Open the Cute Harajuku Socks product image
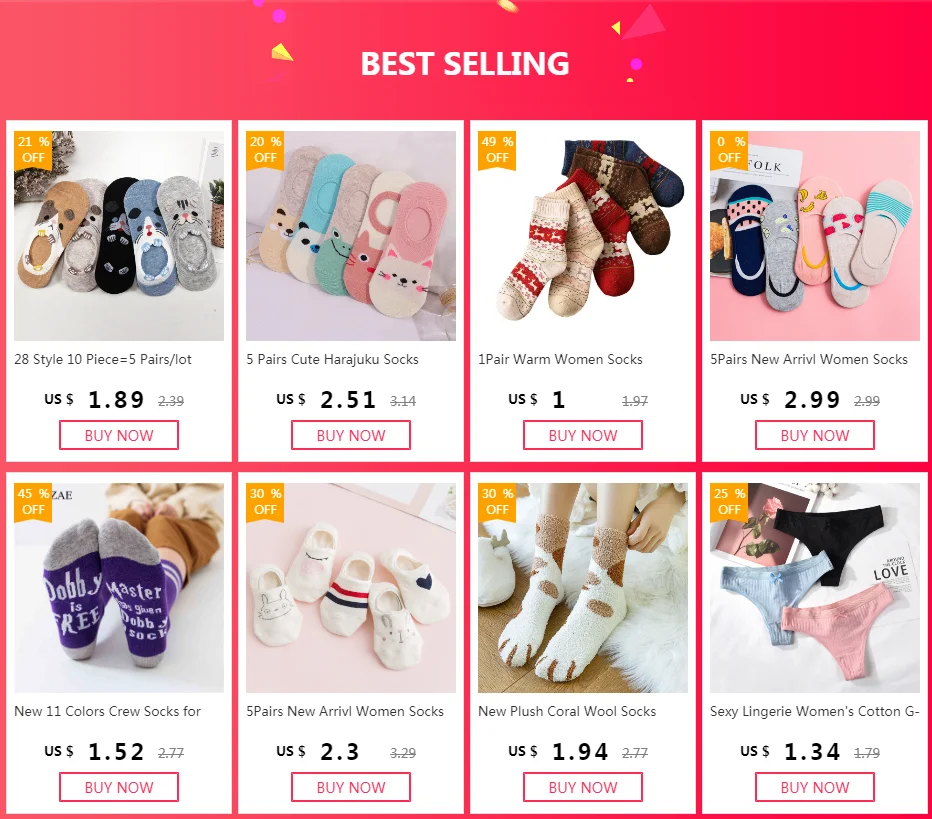 click(x=351, y=236)
